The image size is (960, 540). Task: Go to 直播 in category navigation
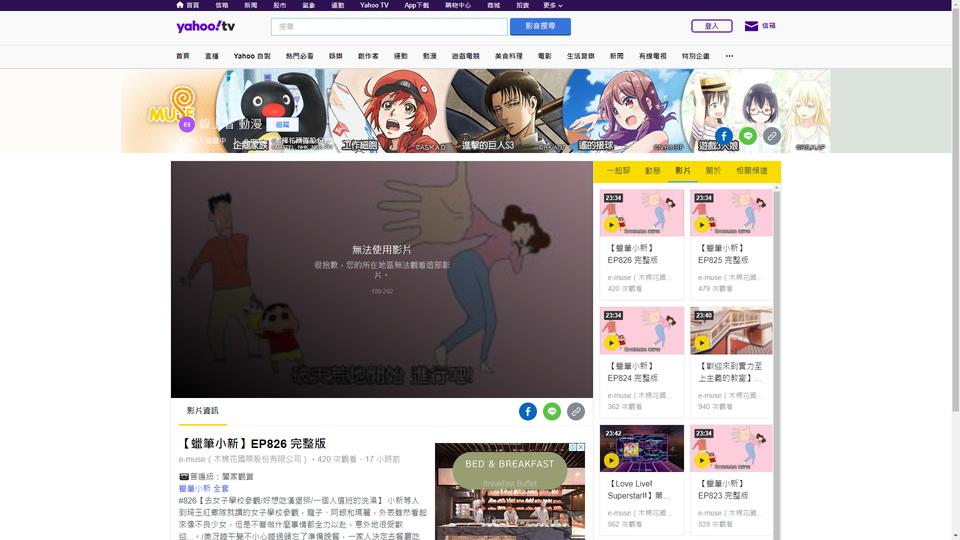point(212,56)
